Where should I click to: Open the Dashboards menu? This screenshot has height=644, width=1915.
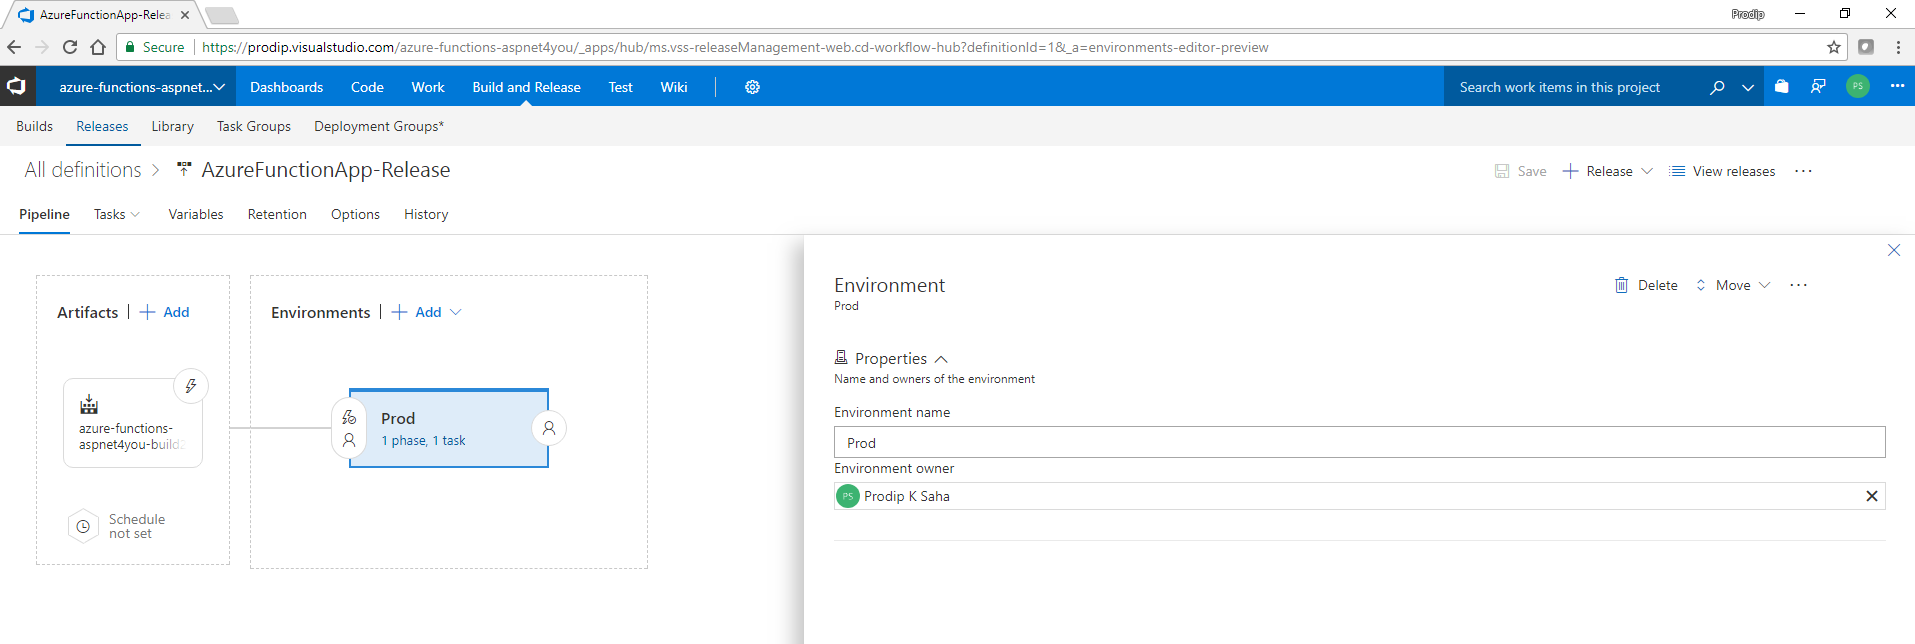(x=287, y=87)
